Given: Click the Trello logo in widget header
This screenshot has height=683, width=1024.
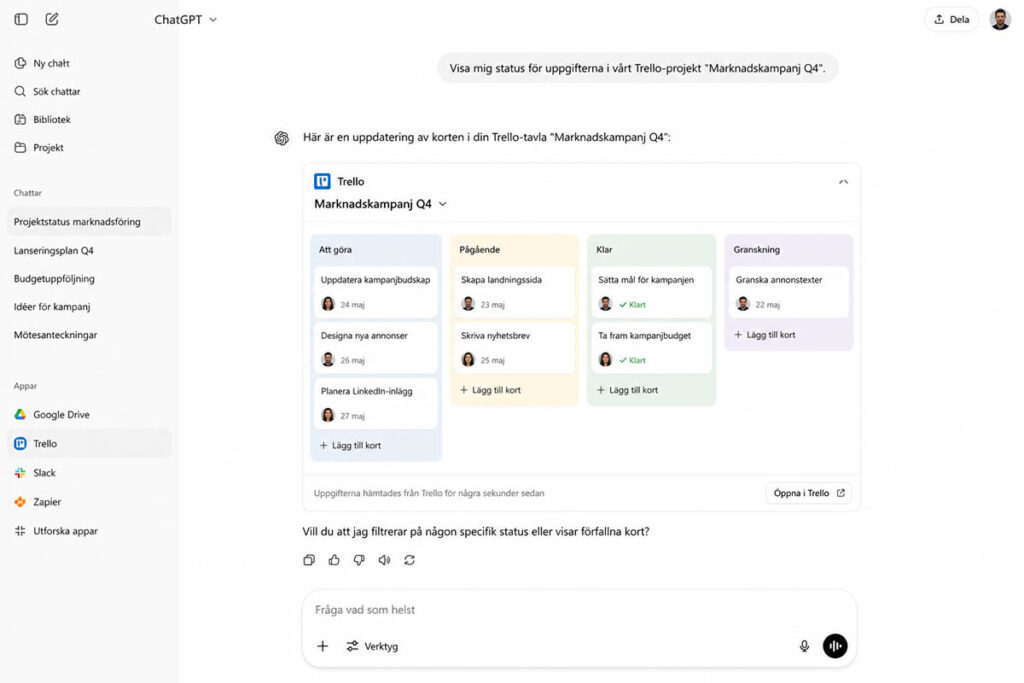Looking at the screenshot, I should pos(322,181).
